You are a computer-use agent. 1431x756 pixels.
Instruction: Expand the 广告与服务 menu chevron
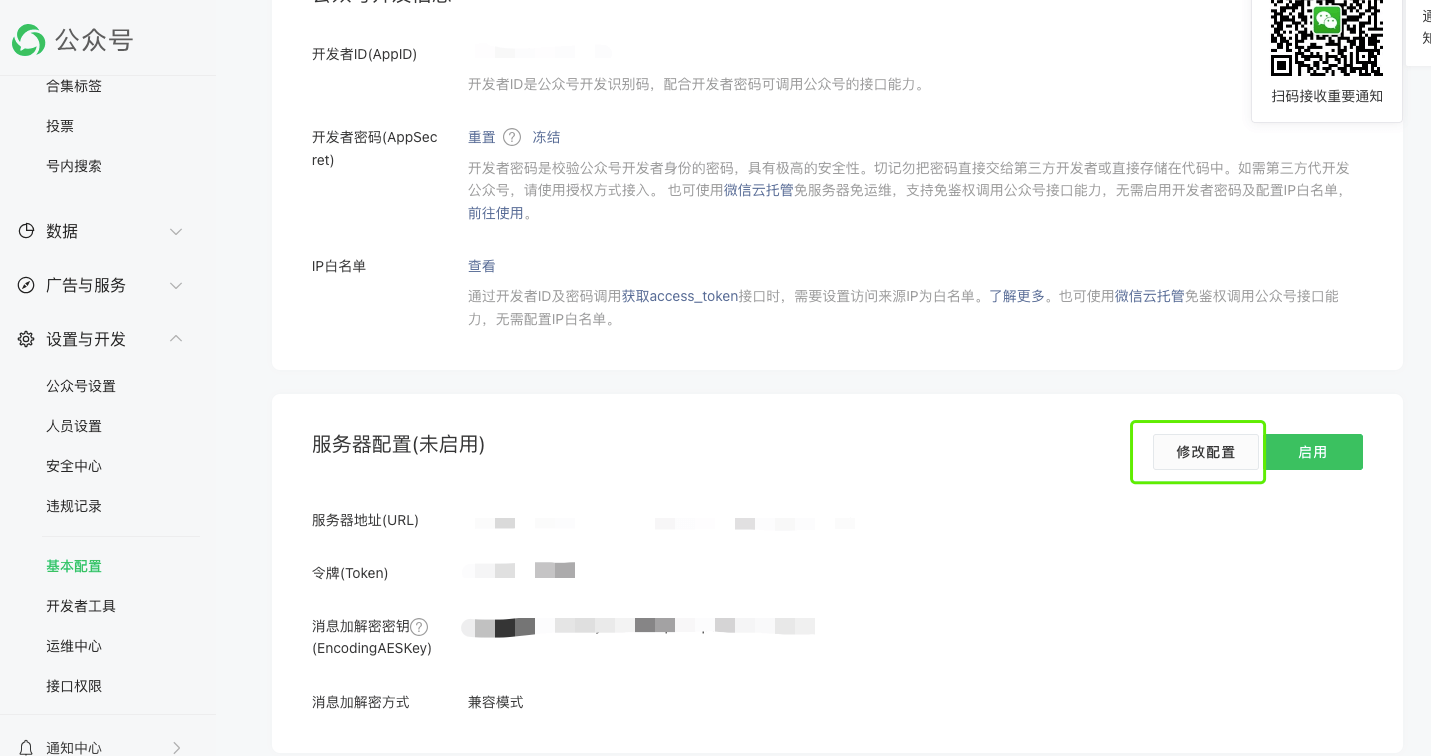click(x=176, y=285)
